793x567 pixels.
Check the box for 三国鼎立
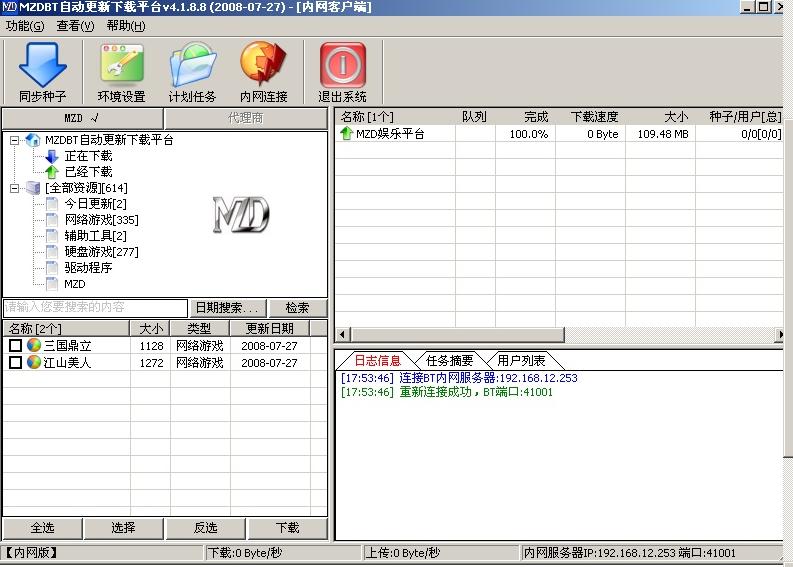coord(16,346)
